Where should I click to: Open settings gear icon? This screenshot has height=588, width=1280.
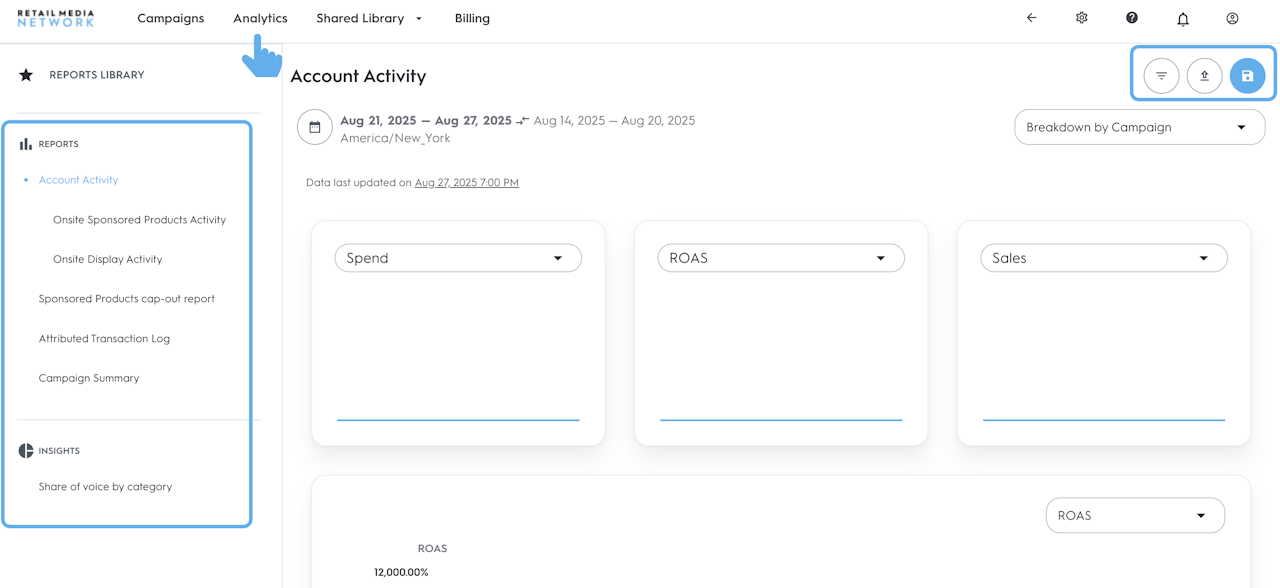click(1081, 18)
